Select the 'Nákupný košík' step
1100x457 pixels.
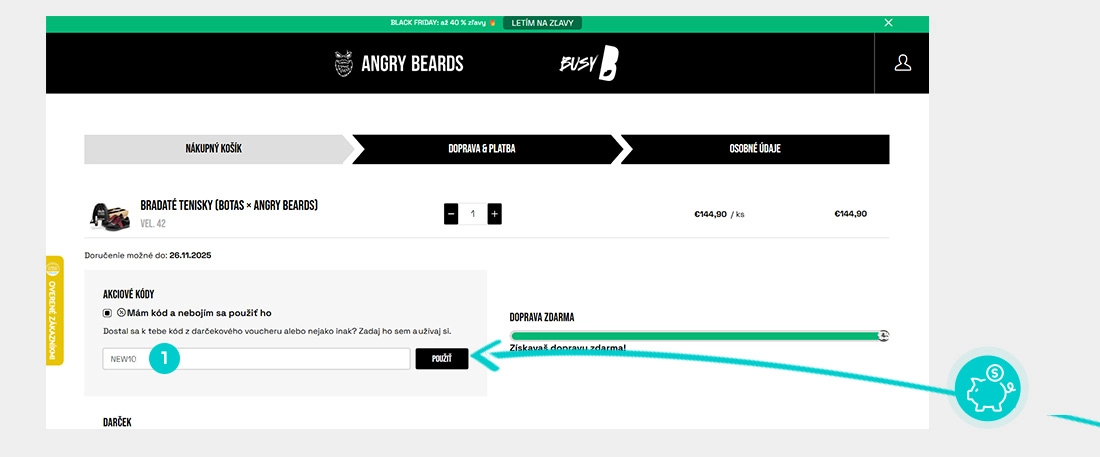point(213,149)
